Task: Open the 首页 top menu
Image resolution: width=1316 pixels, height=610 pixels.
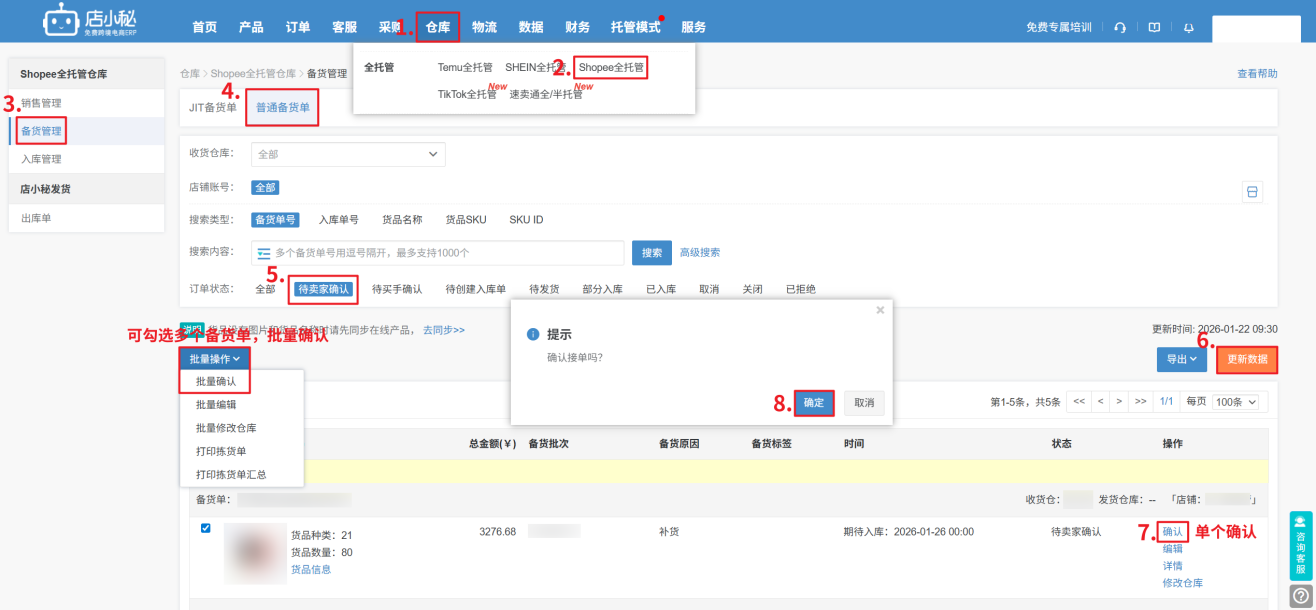Action: (204, 27)
